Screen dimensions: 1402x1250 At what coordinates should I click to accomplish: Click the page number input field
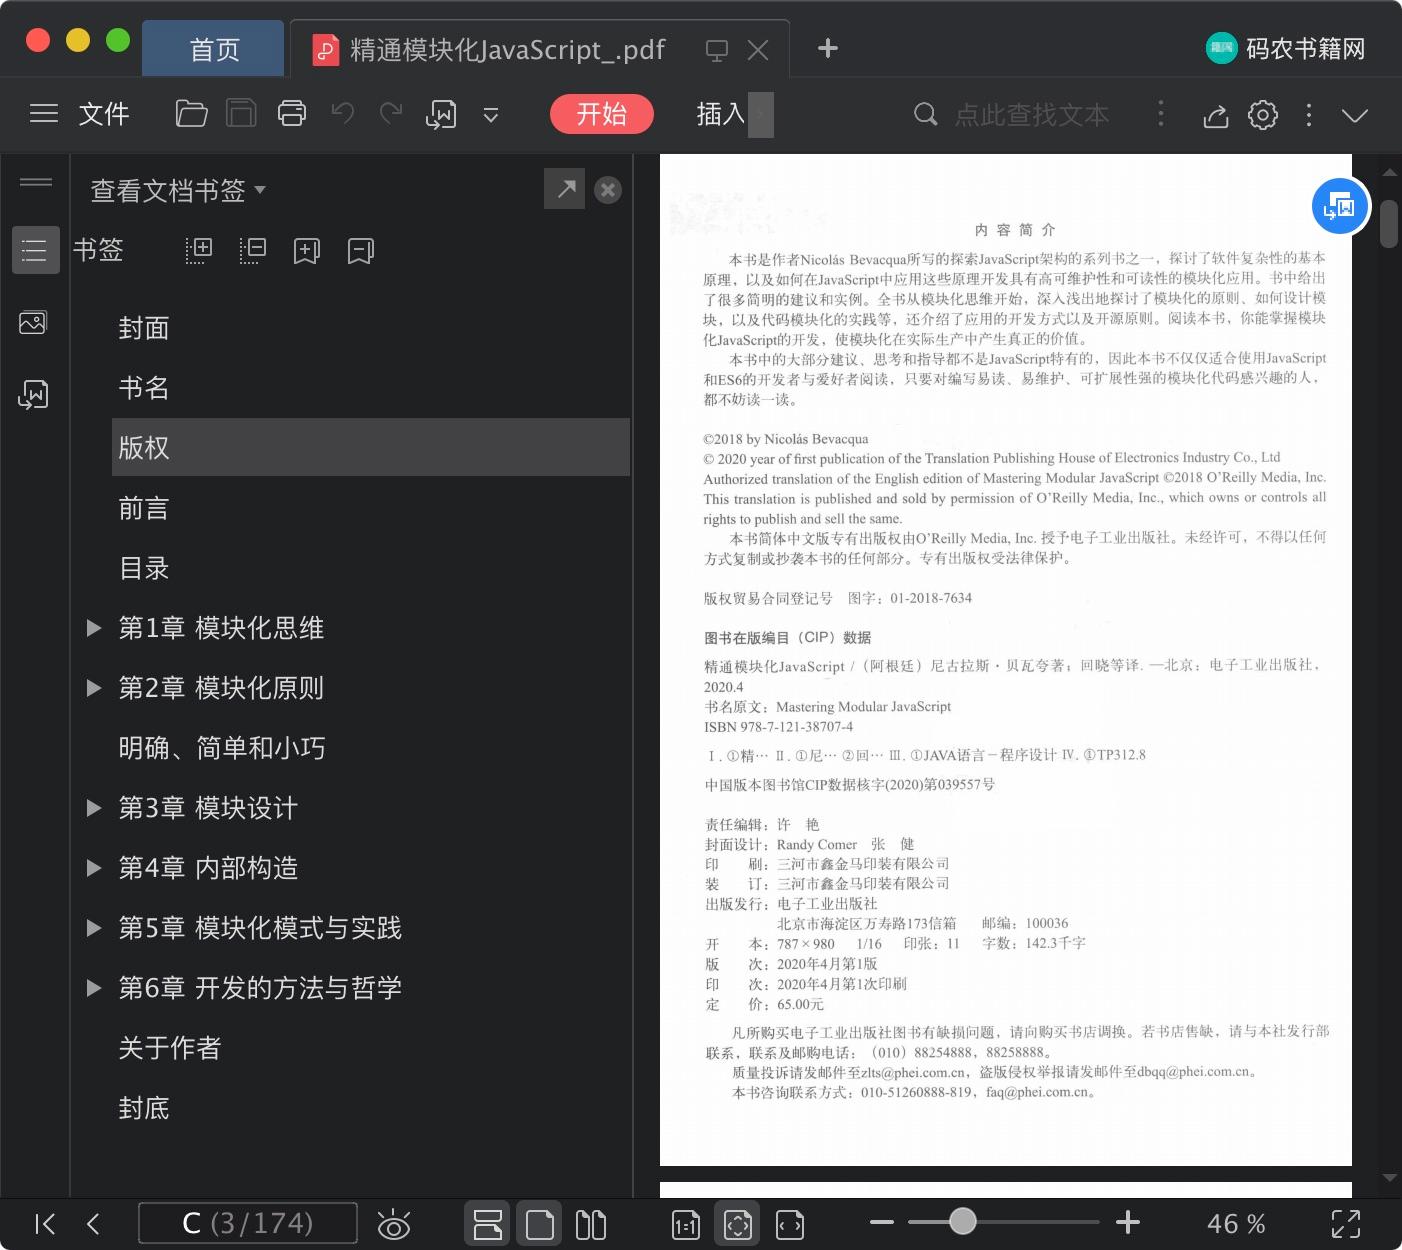[x=248, y=1223]
